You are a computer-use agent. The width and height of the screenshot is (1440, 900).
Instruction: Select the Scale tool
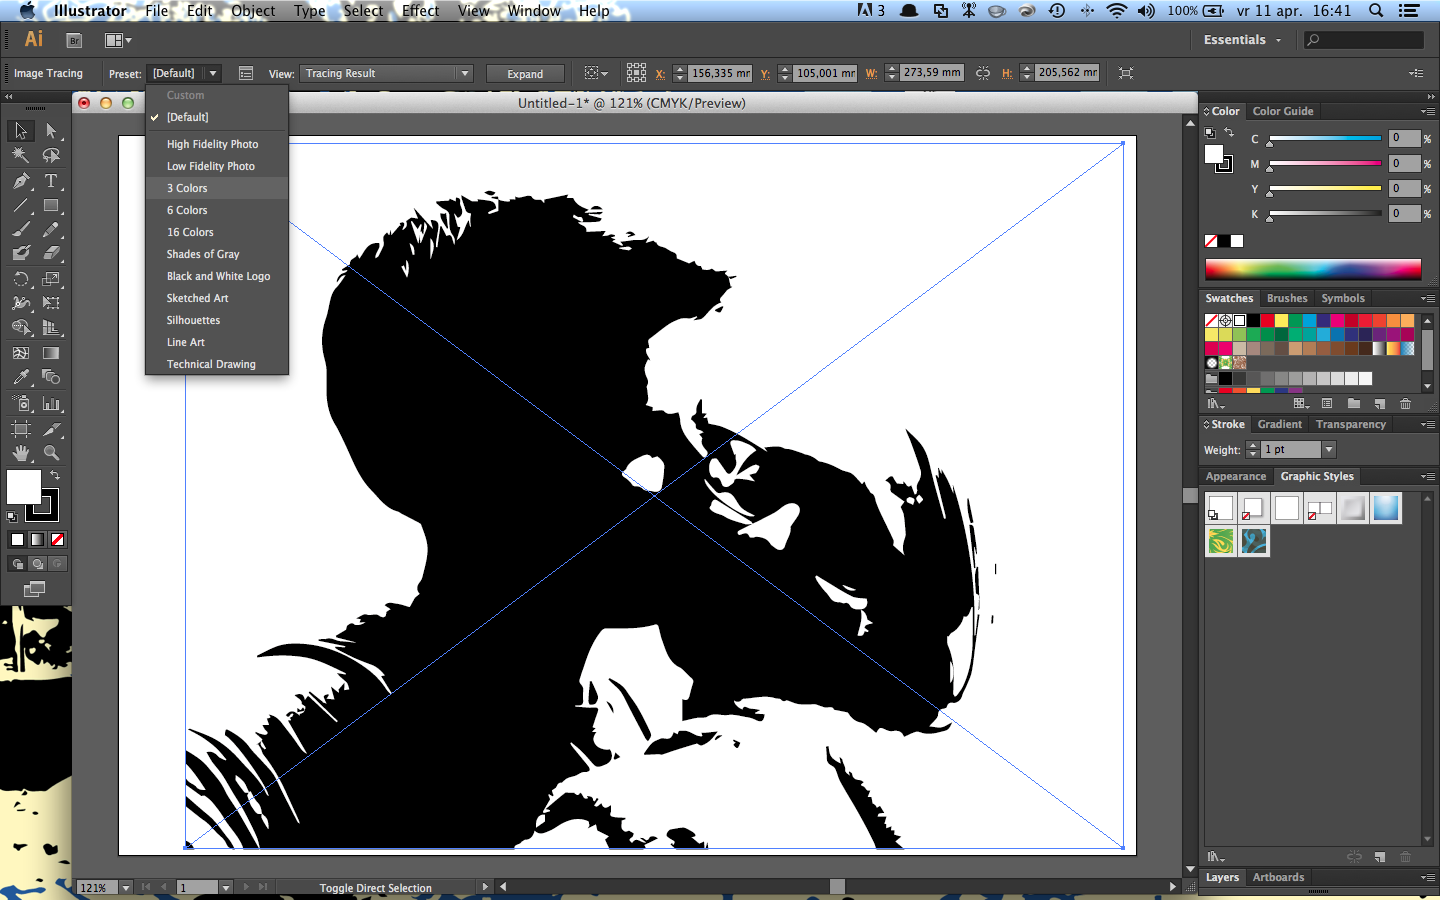[x=51, y=279]
